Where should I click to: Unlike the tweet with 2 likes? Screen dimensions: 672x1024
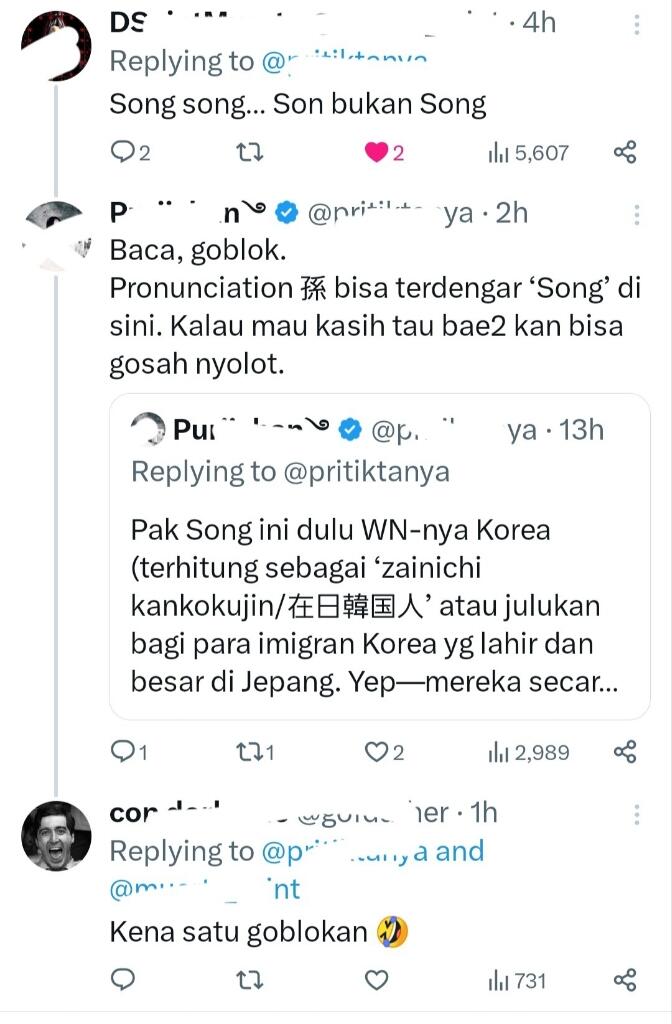(373, 150)
